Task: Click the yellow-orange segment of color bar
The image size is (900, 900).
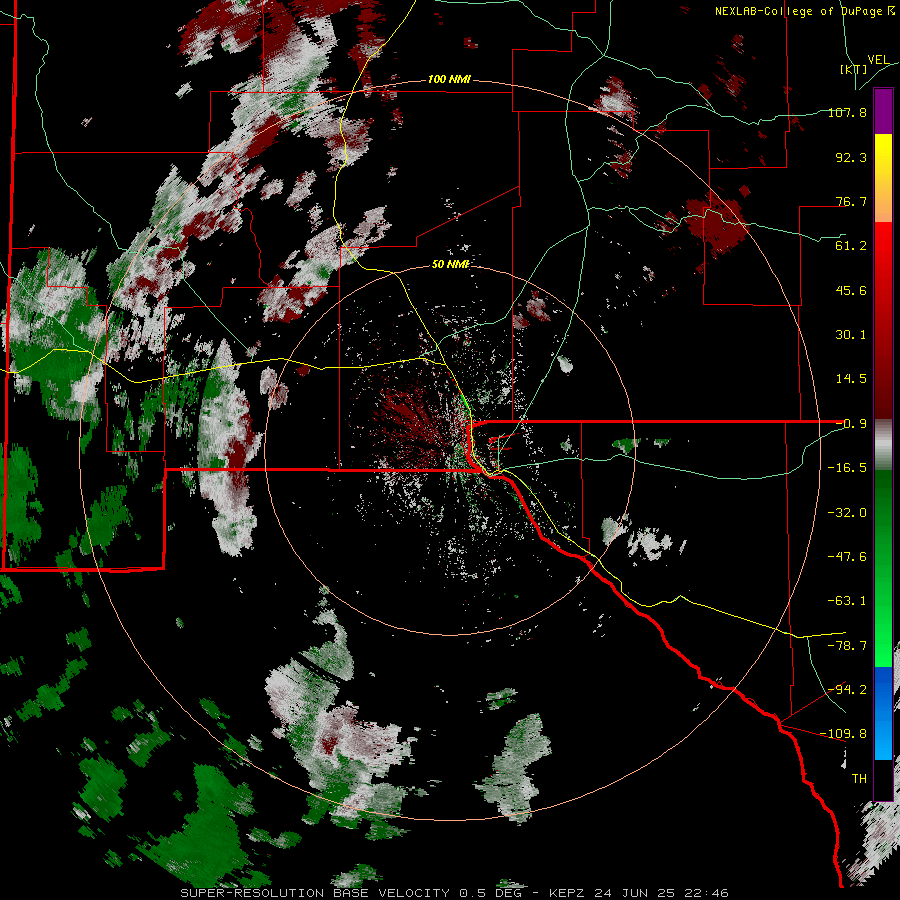Action: 883,178
